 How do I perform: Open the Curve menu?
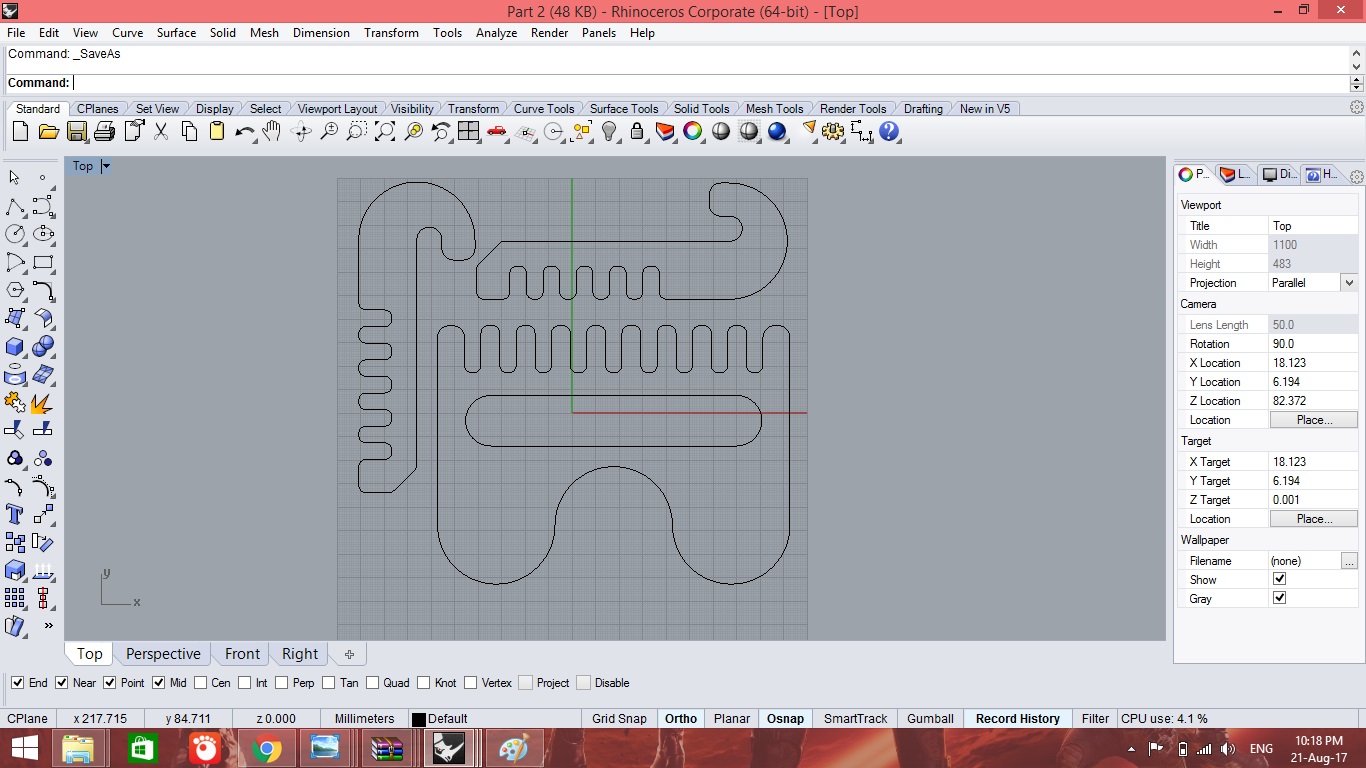tap(127, 33)
